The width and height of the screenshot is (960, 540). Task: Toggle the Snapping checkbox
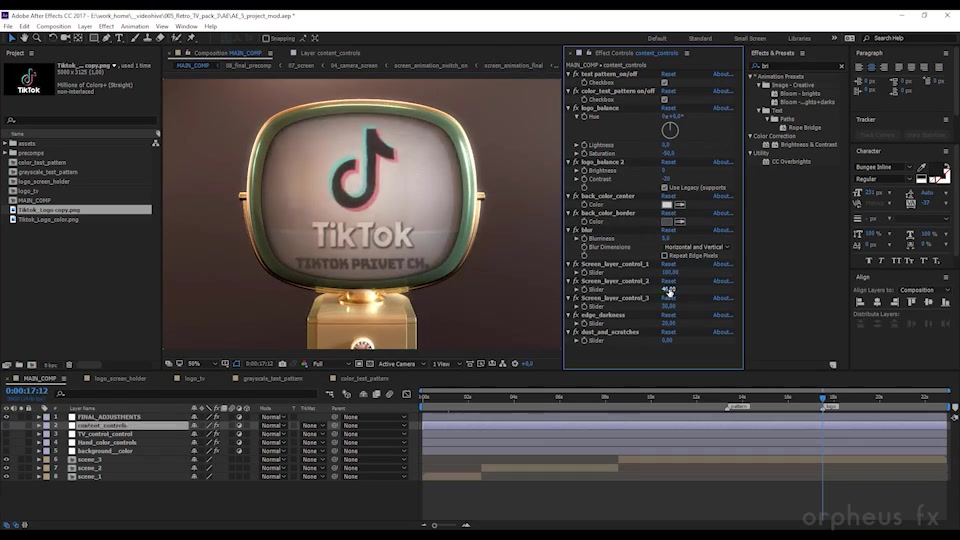click(x=266, y=39)
